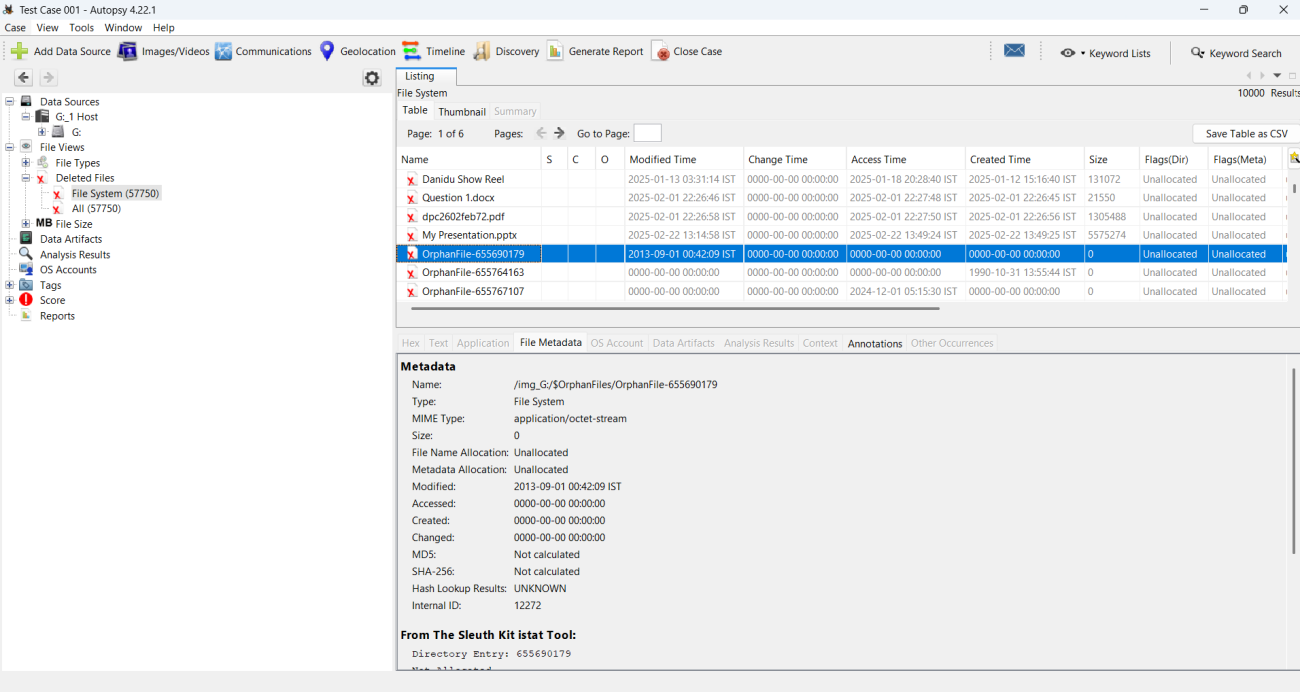The height and width of the screenshot is (692, 1300).
Task: Open the Images/Videos viewer
Action: 164,51
